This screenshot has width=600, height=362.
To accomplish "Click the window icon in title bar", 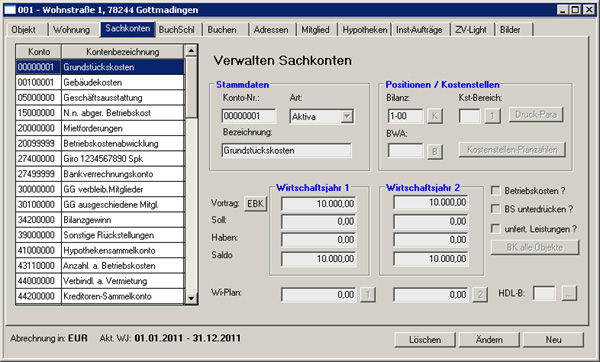I will click(x=9, y=10).
